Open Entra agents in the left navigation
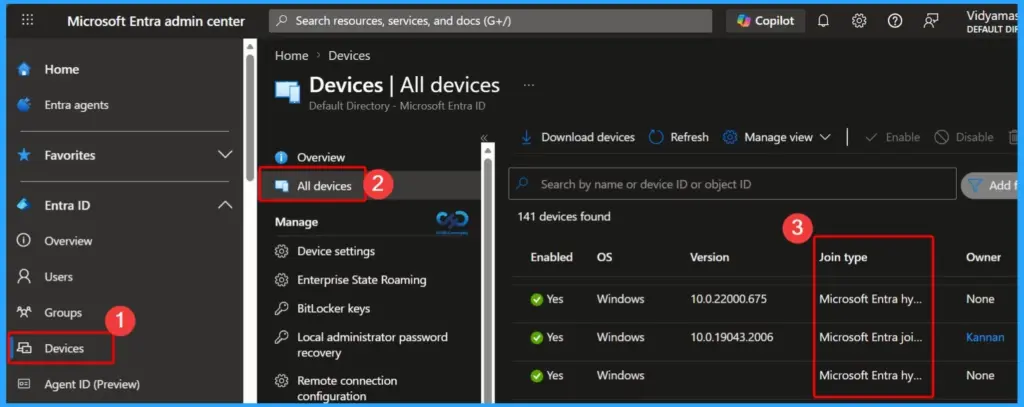The image size is (1024, 407). point(76,105)
